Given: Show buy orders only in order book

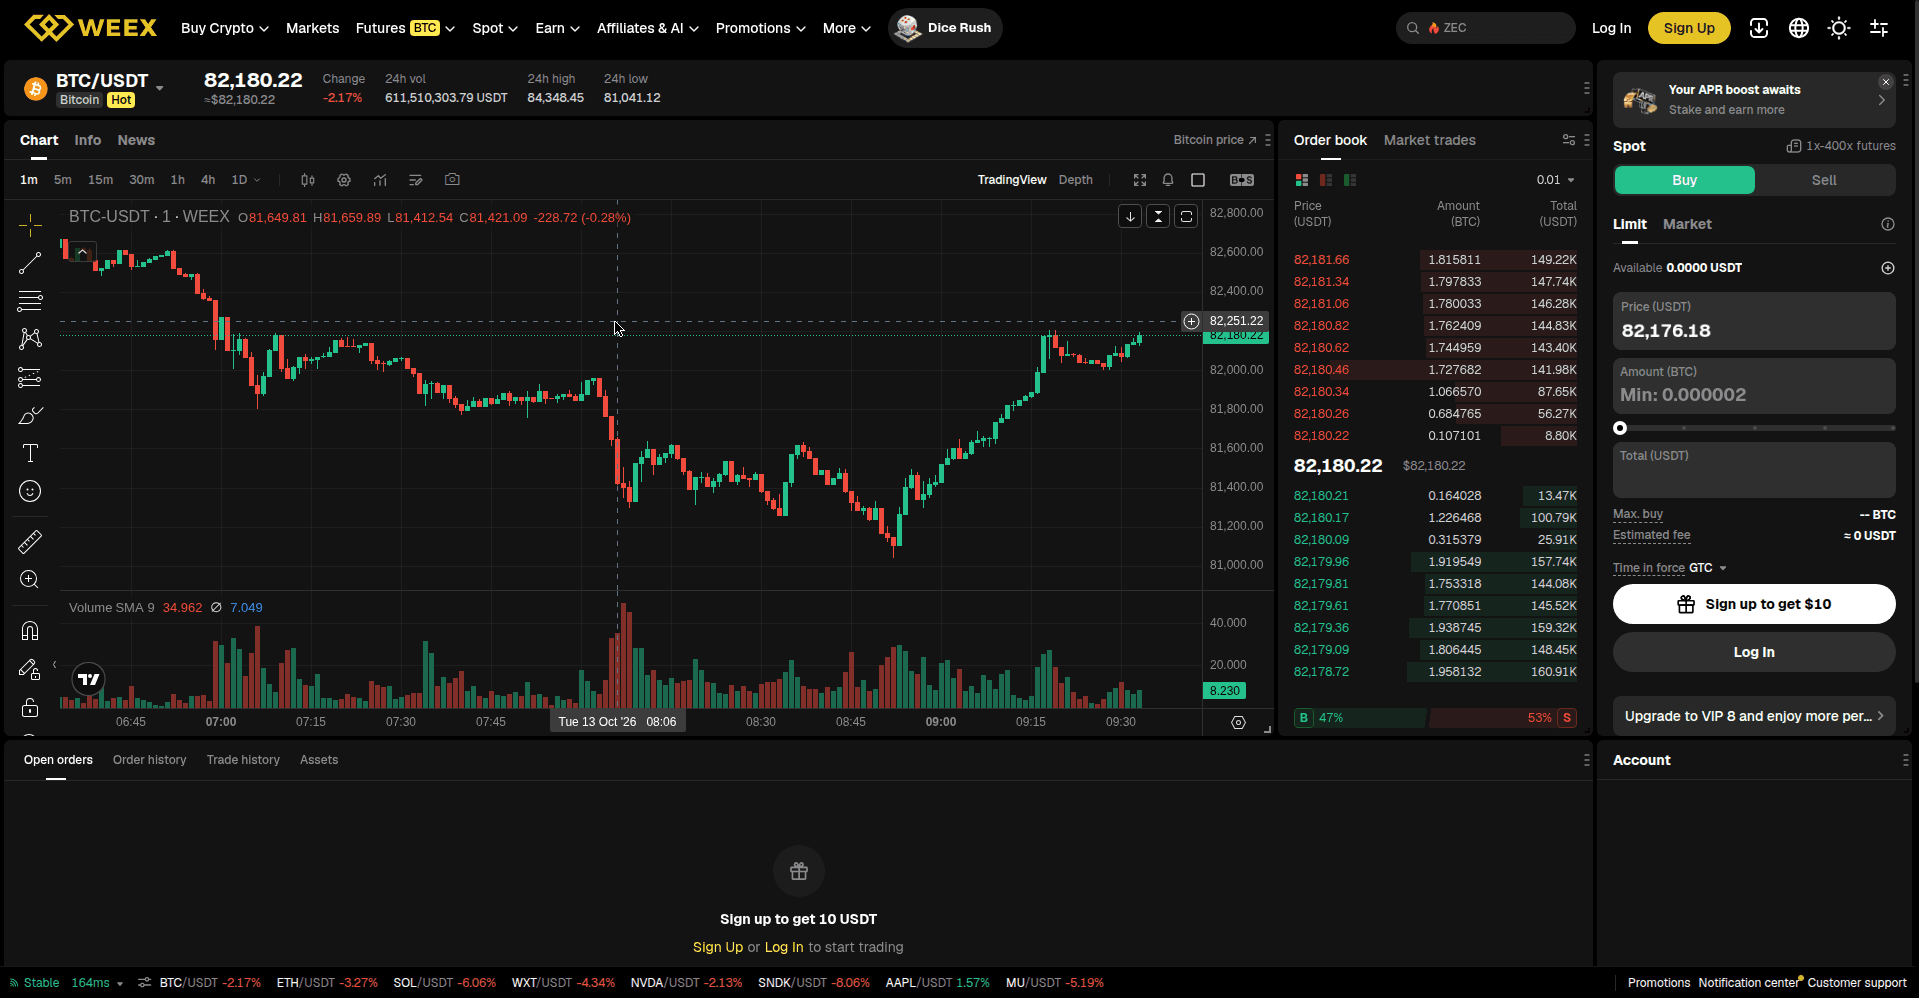Looking at the screenshot, I should (1350, 180).
